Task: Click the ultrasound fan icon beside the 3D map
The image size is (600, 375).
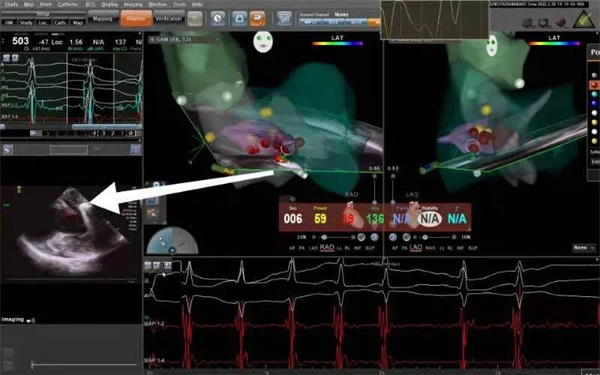Action: [172, 241]
